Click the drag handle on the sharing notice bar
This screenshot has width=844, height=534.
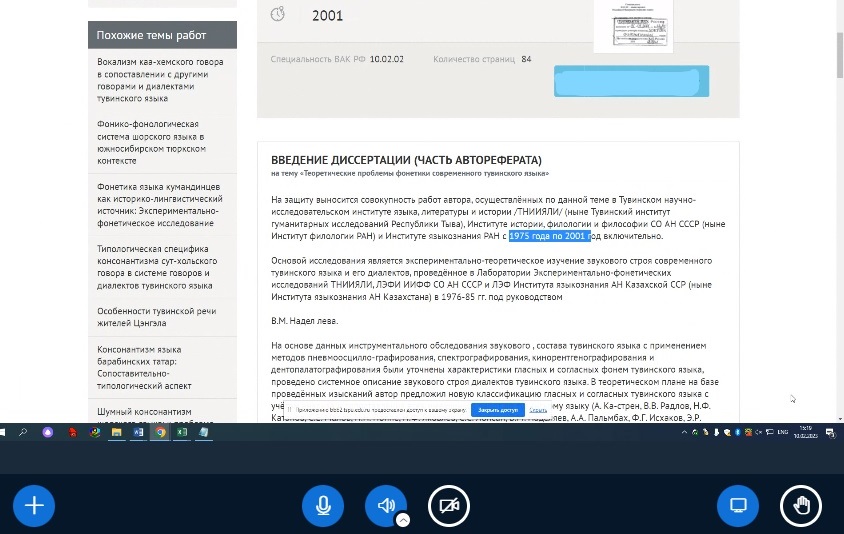click(289, 410)
